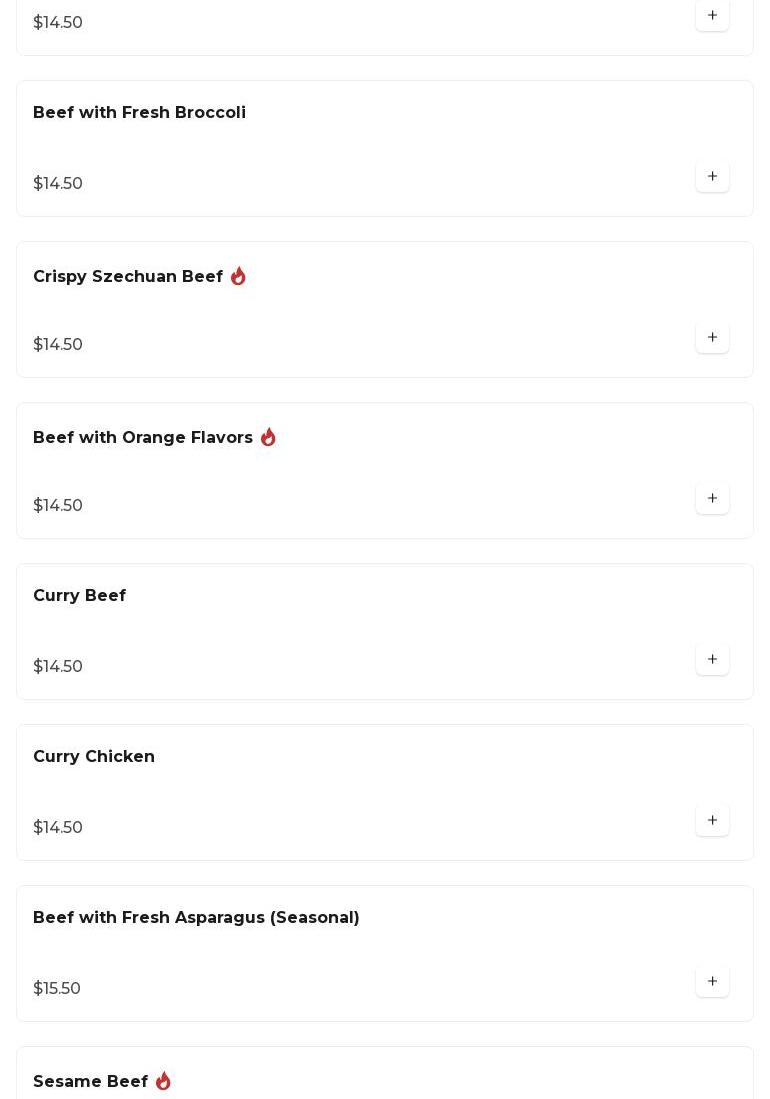This screenshot has width=770, height=1099.
Task: Click the $14.50 price under Curry Chicken
Action: pyautogui.click(x=58, y=828)
